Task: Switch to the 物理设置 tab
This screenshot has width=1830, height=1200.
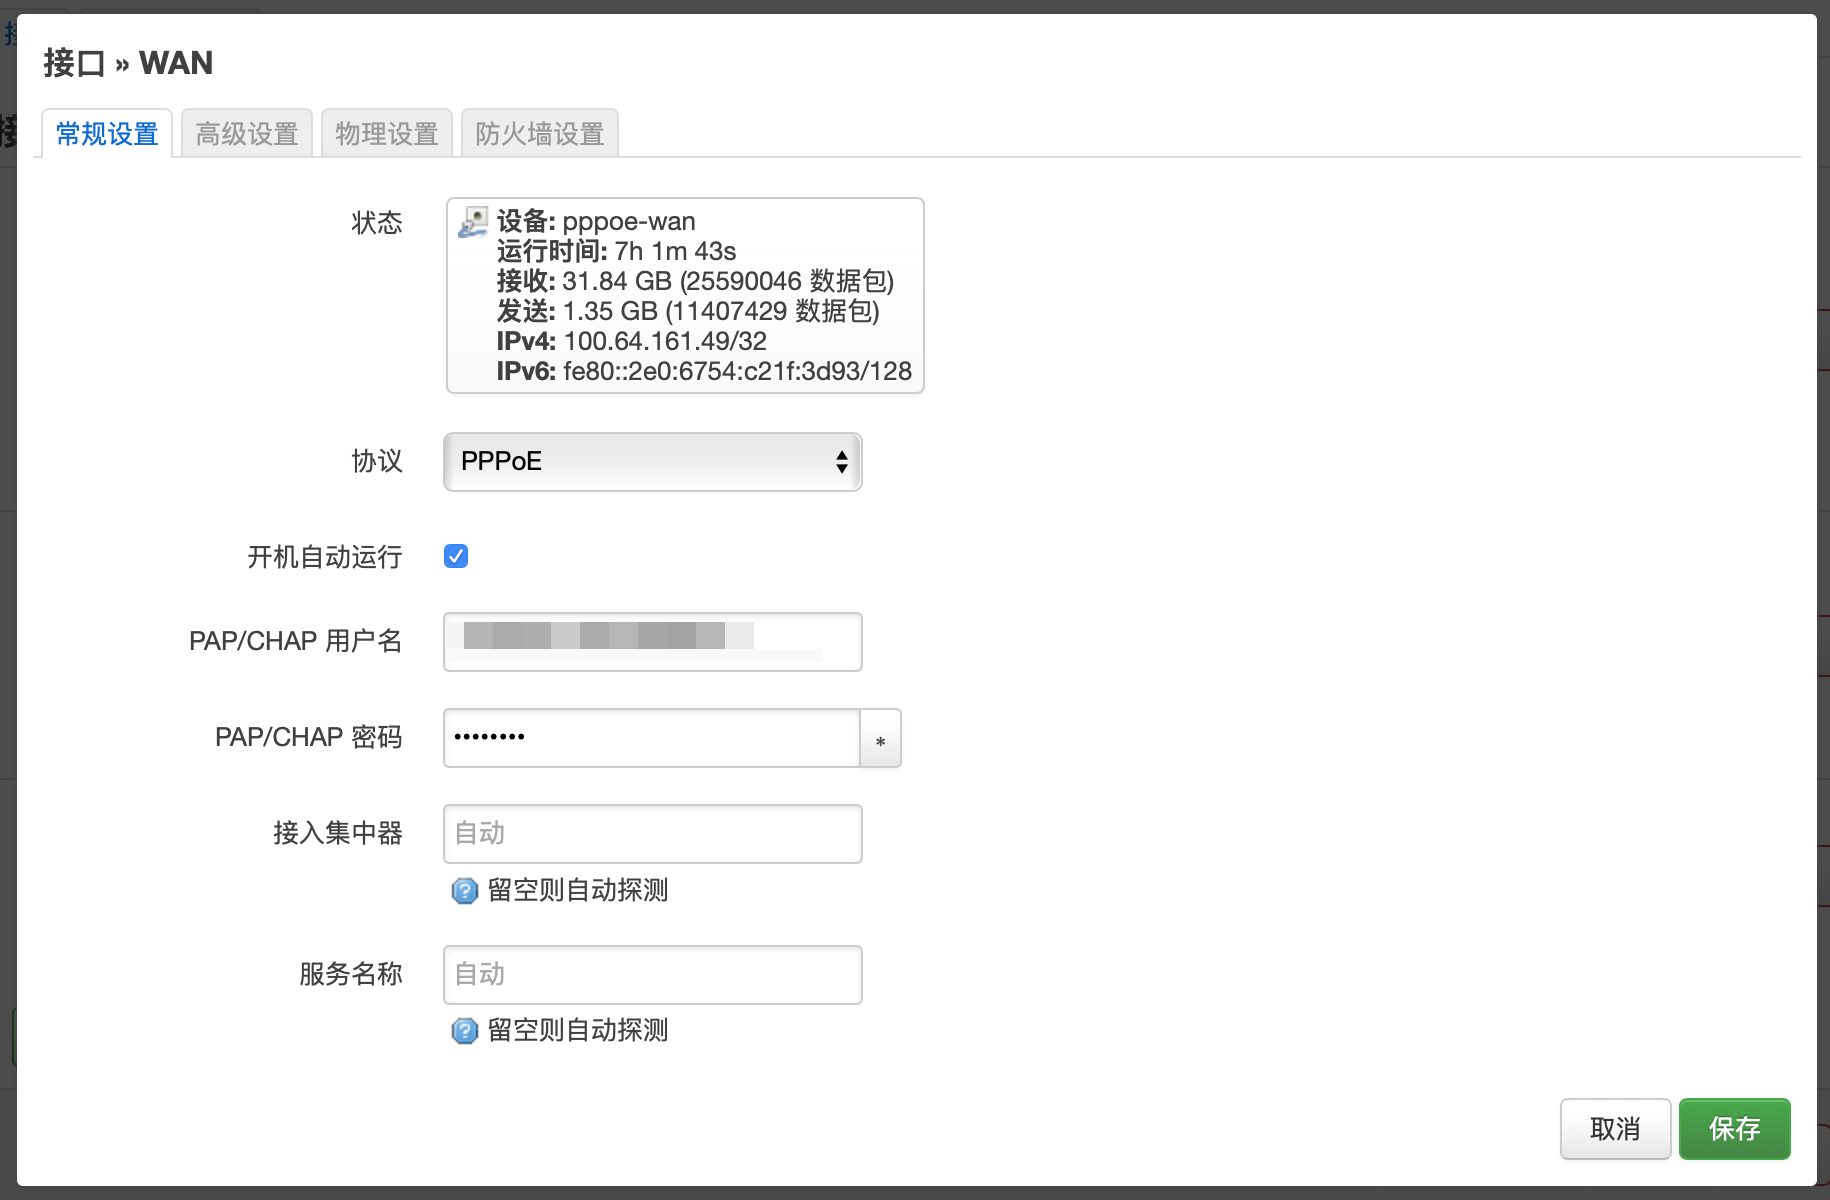Action: point(387,134)
